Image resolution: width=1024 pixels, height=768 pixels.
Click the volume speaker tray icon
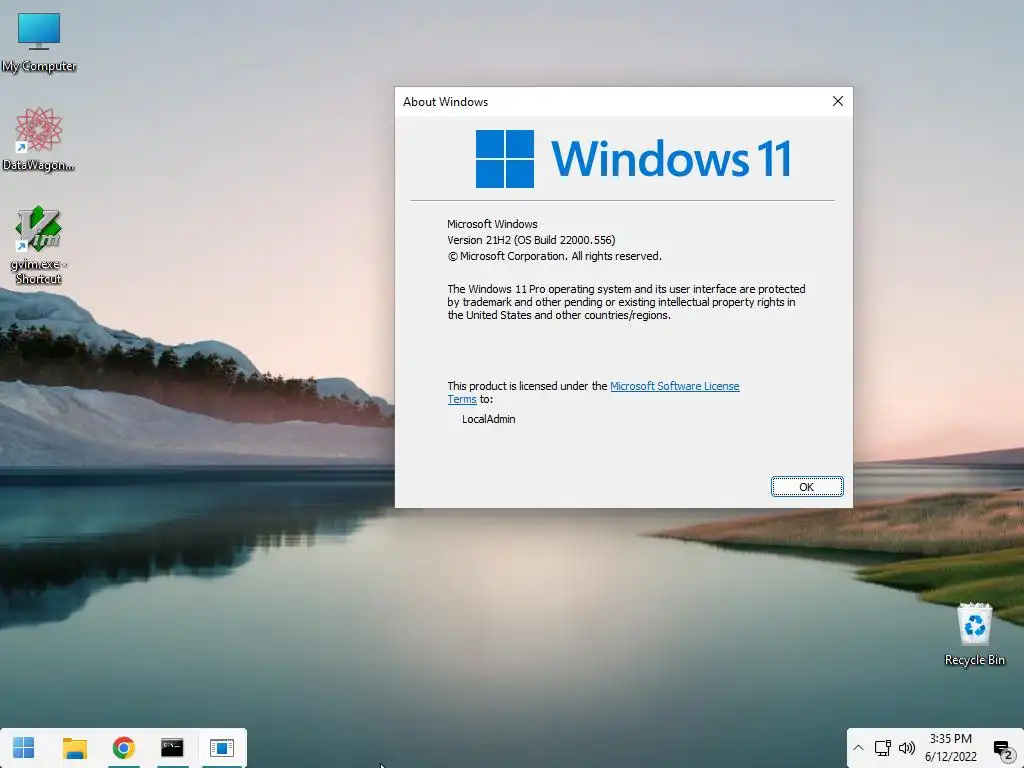pyautogui.click(x=906, y=748)
